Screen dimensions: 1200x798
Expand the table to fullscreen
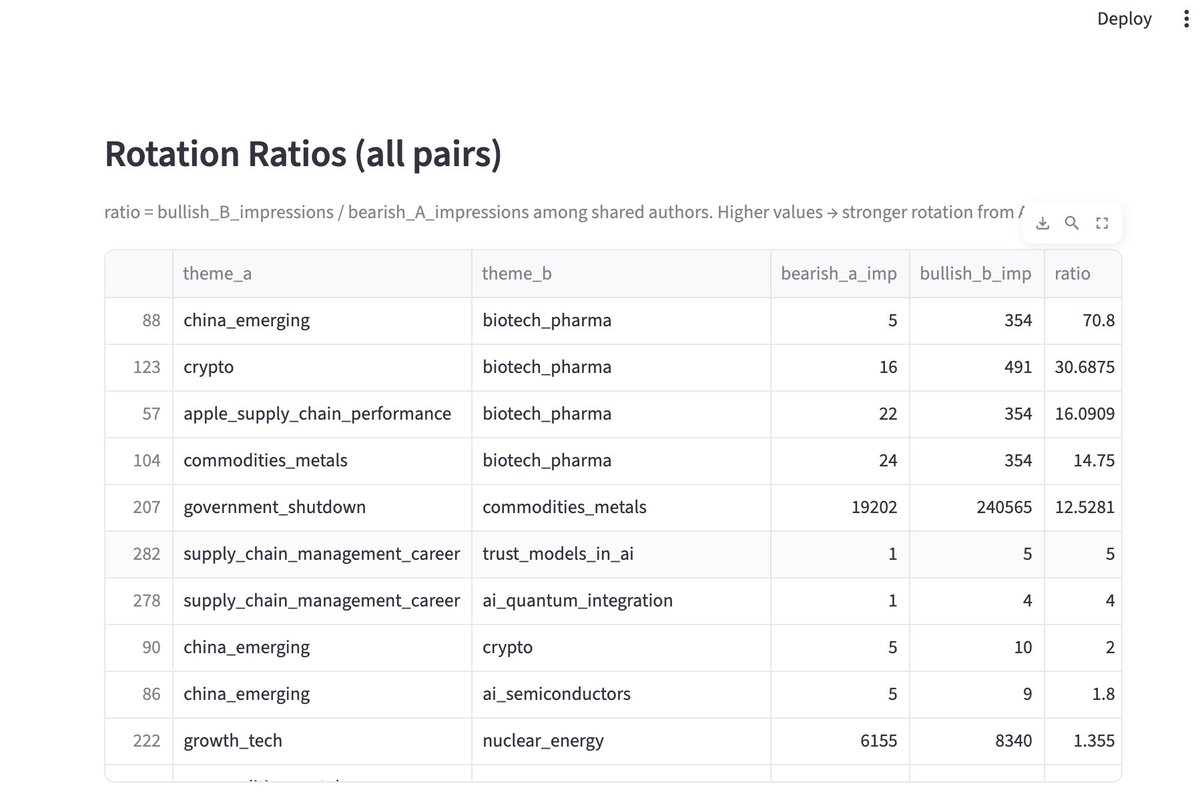(1103, 223)
